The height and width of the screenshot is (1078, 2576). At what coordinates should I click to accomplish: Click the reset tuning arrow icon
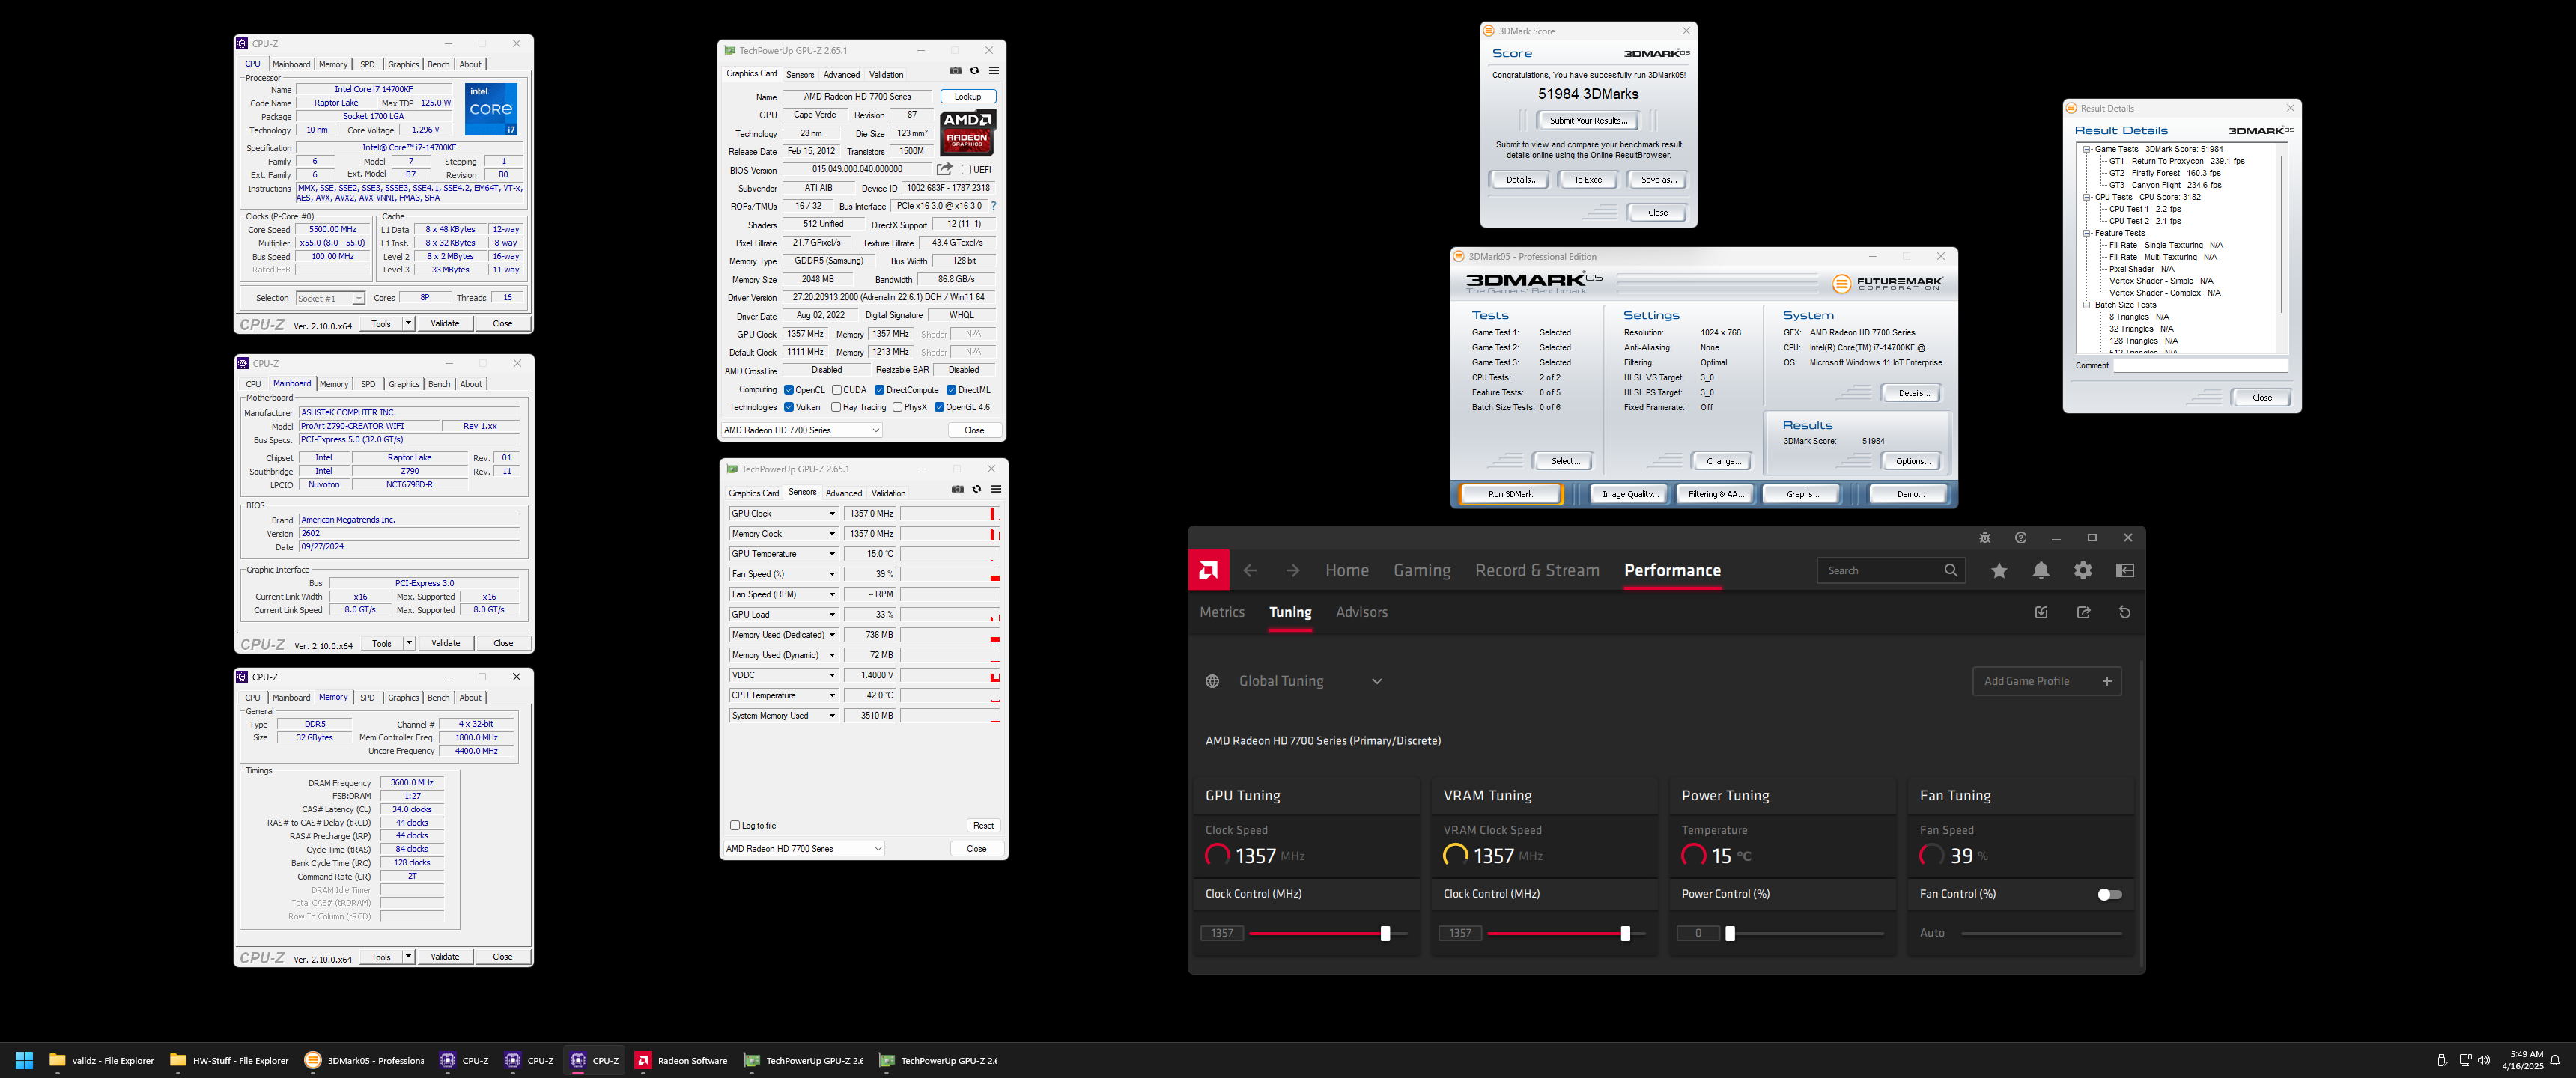[2125, 612]
